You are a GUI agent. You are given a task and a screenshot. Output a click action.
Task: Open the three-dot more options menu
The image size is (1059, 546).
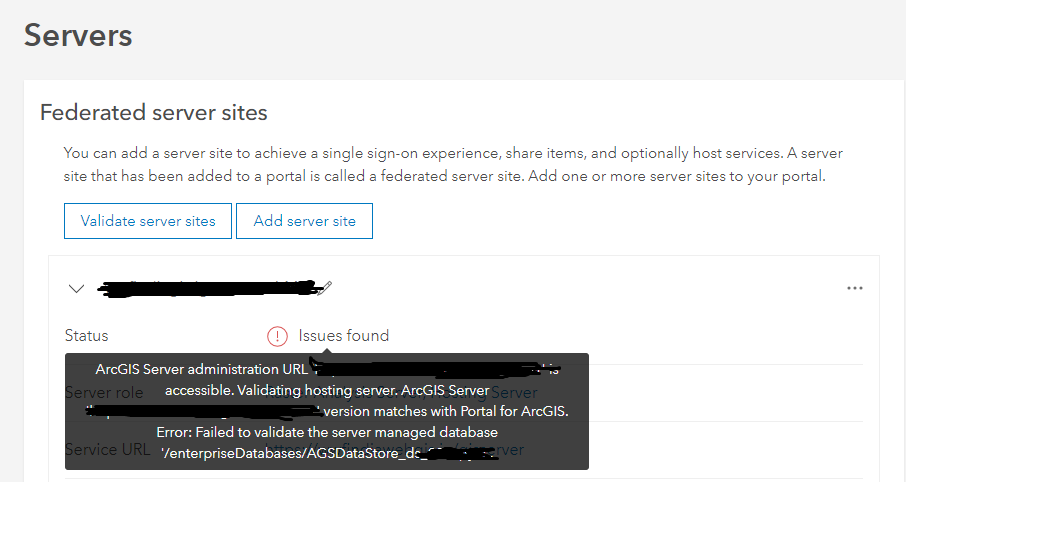[x=854, y=288]
